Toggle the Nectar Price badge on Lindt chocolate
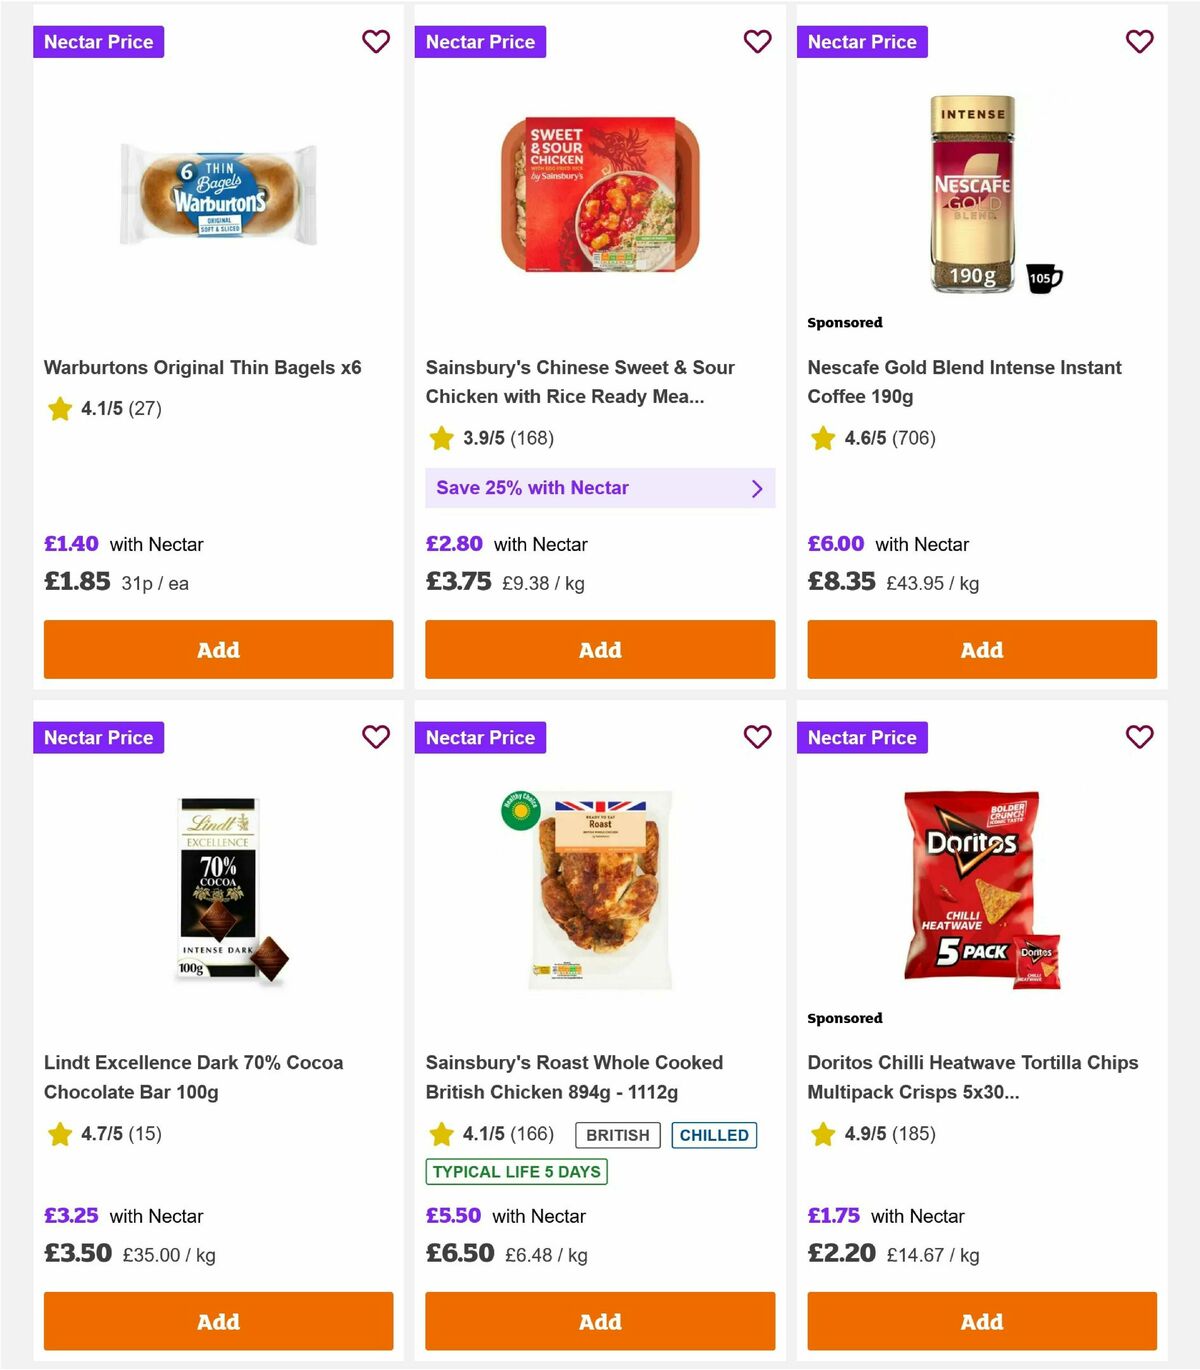 98,737
